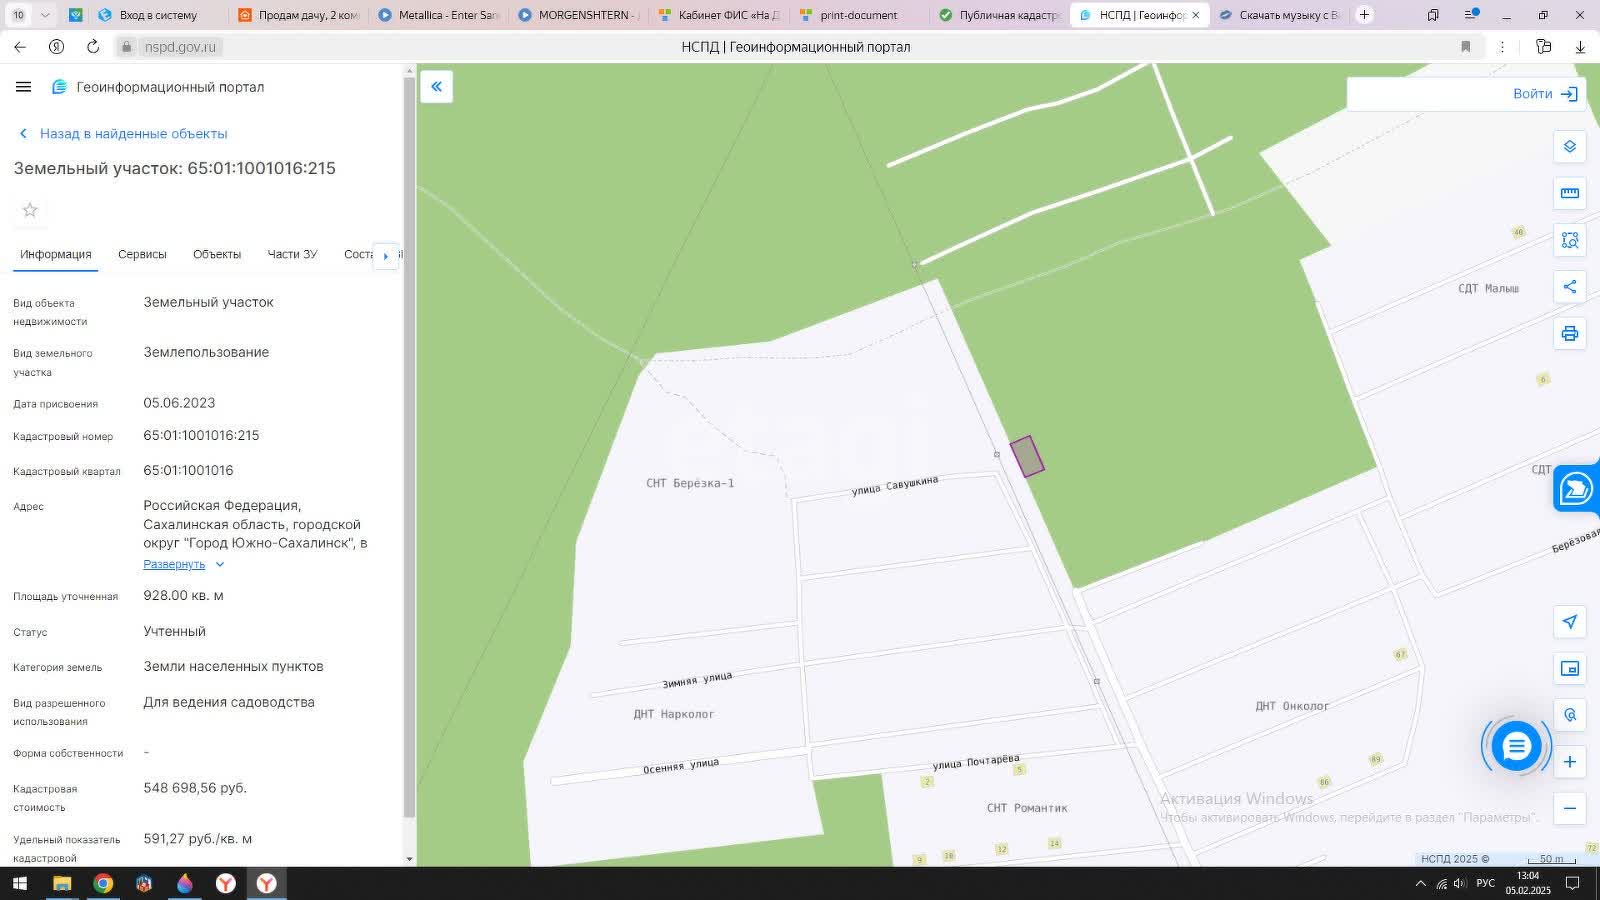The height and width of the screenshot is (900, 1600).
Task: Print the map with printer icon
Action: click(1569, 334)
